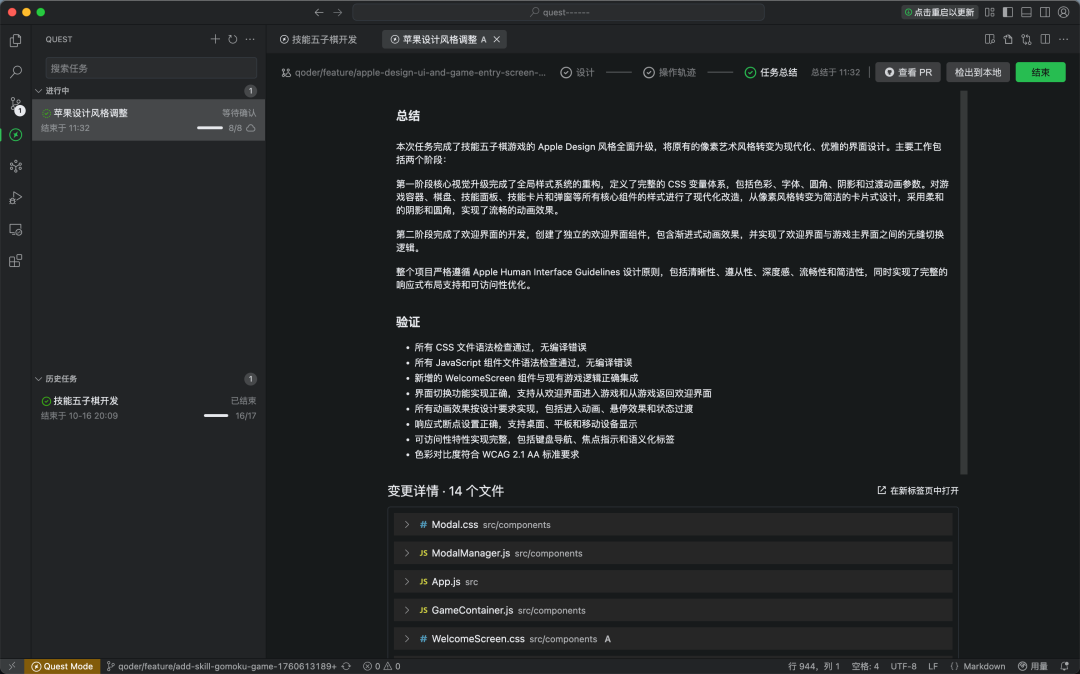Open 用量 usage in status bar
The width and height of the screenshot is (1080, 674).
[x=1032, y=666]
